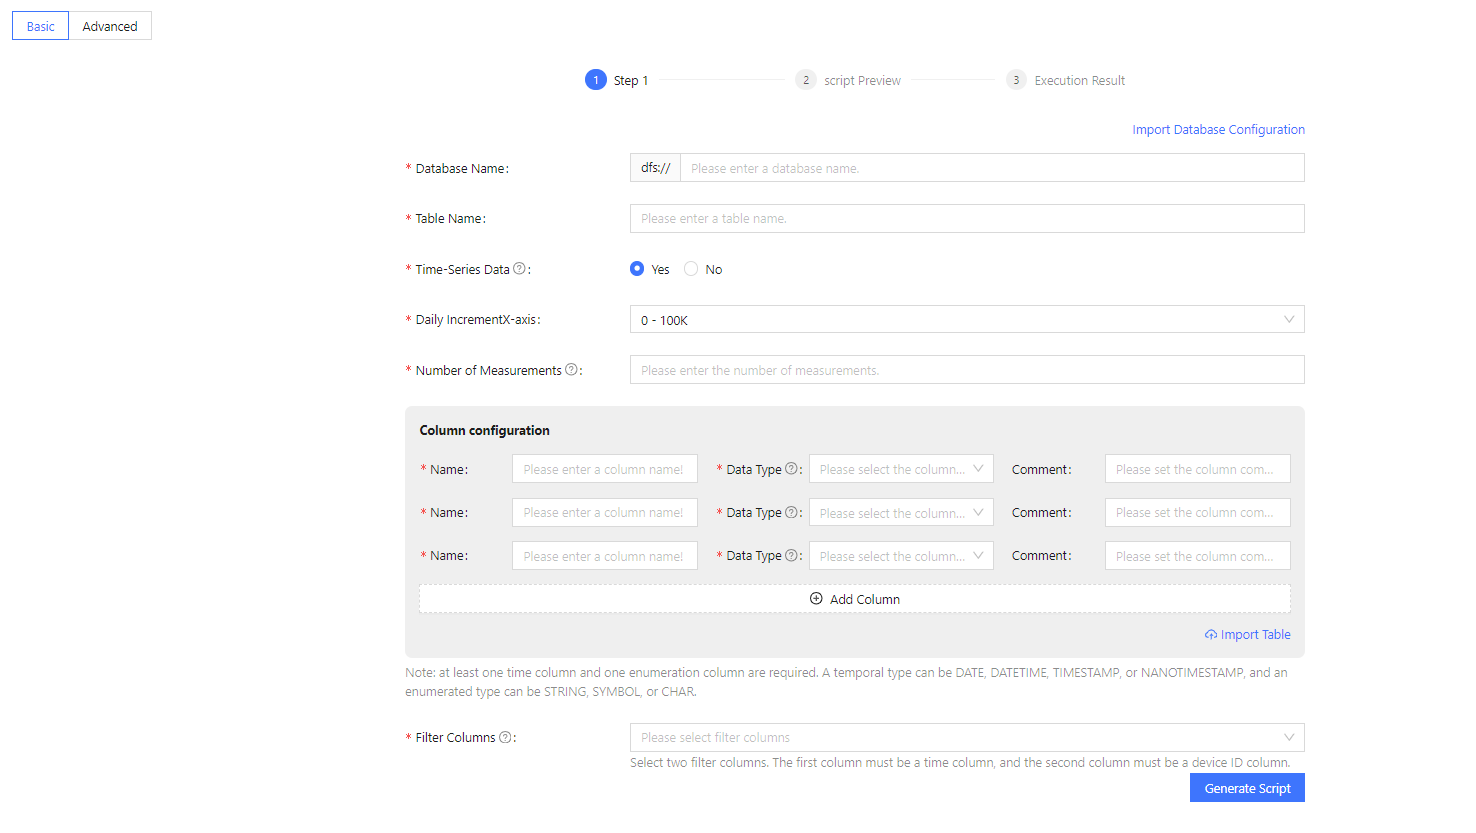Expand the third column's Data Type dropdown

pyautogui.click(x=900, y=556)
